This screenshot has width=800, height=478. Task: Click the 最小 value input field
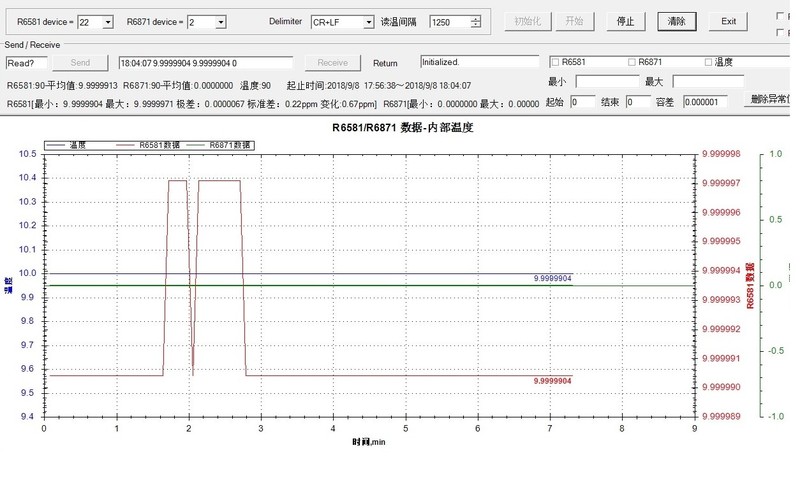coord(607,81)
